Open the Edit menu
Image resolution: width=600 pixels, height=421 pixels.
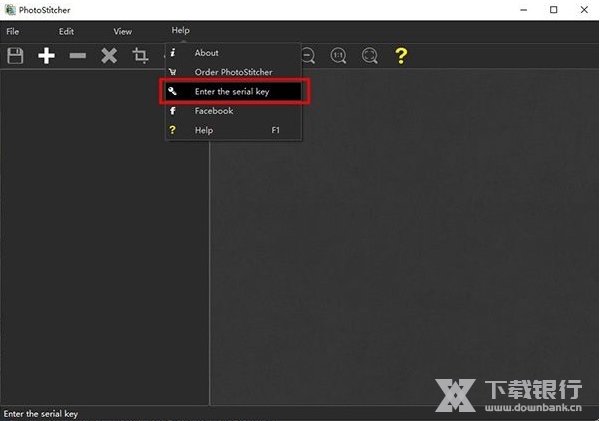[x=66, y=31]
